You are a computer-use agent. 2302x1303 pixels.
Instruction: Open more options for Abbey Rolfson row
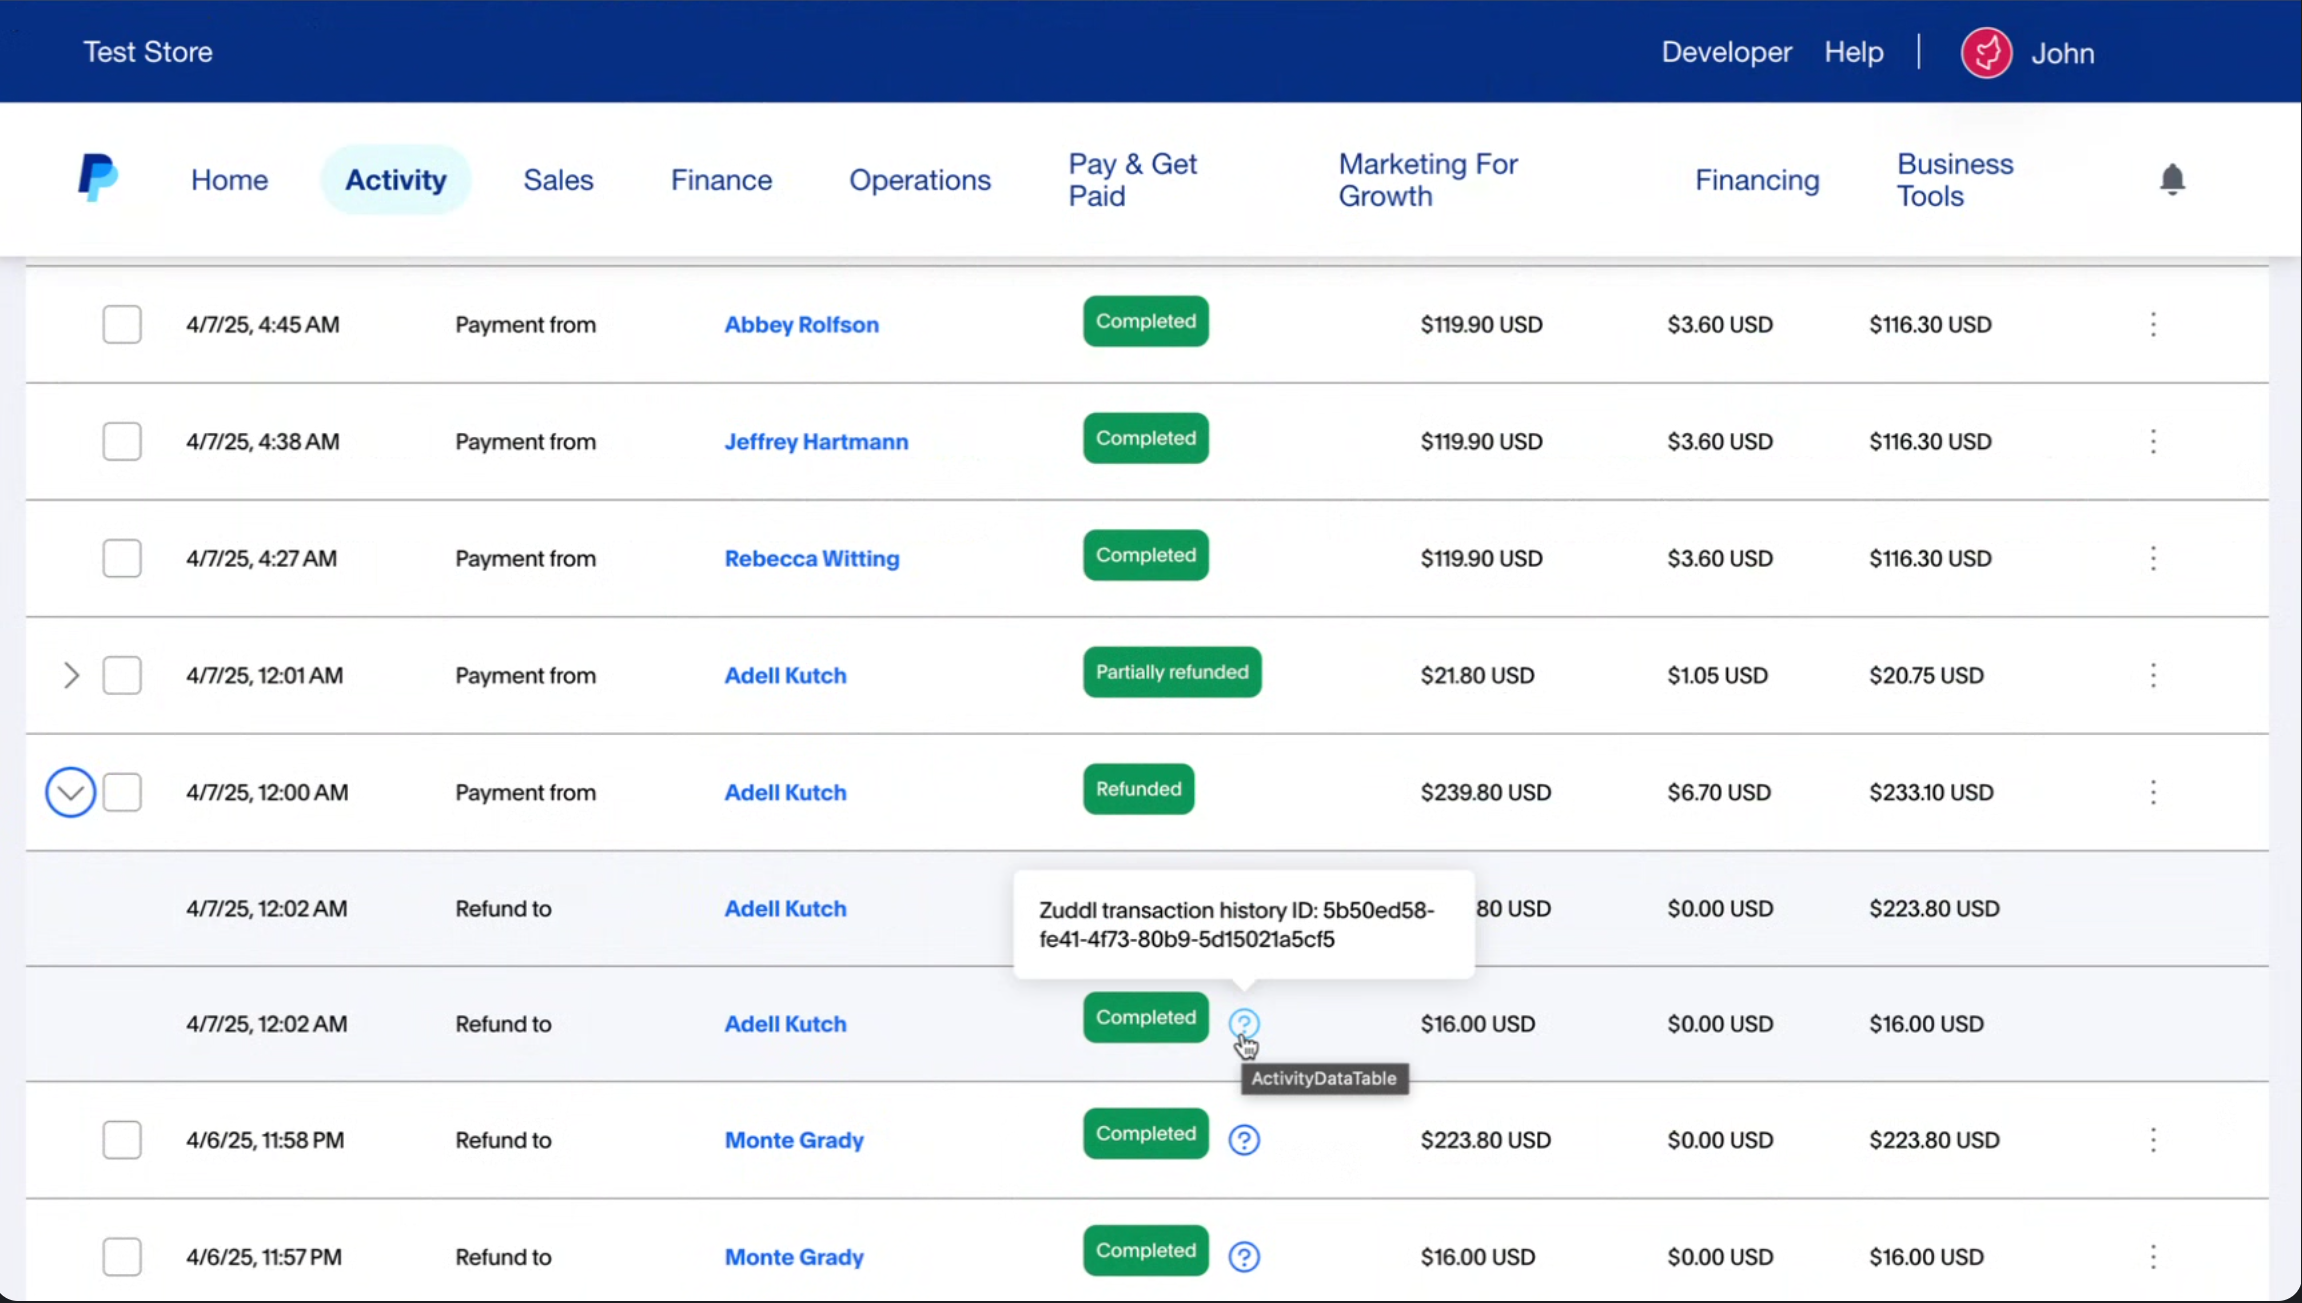coord(2153,324)
